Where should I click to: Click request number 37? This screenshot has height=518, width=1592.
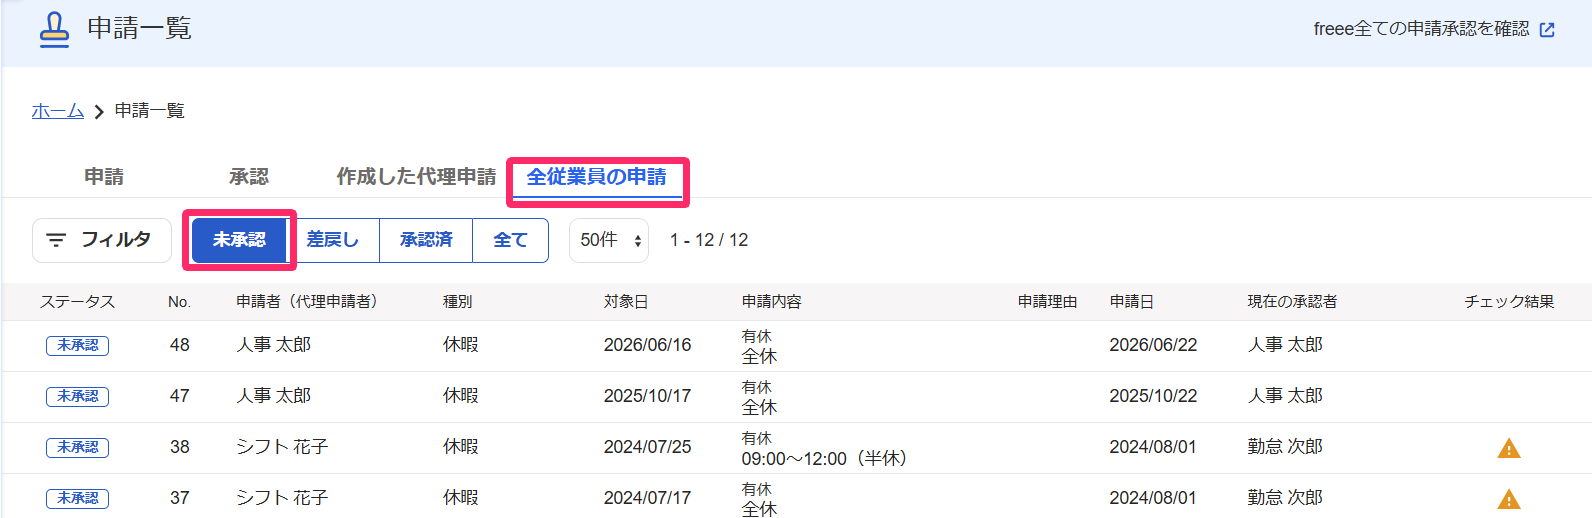(x=180, y=498)
